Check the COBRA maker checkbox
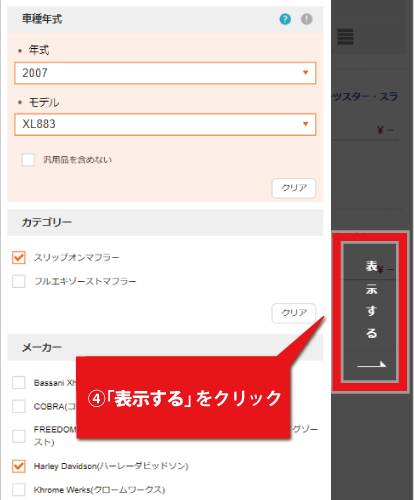 (19, 406)
